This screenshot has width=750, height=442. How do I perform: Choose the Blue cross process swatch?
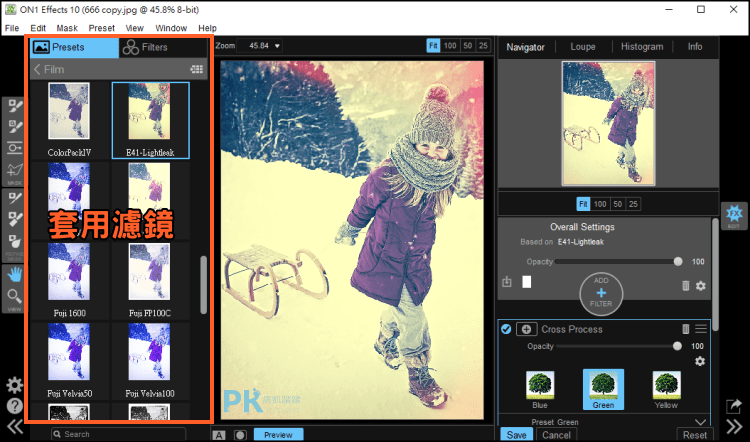click(540, 389)
